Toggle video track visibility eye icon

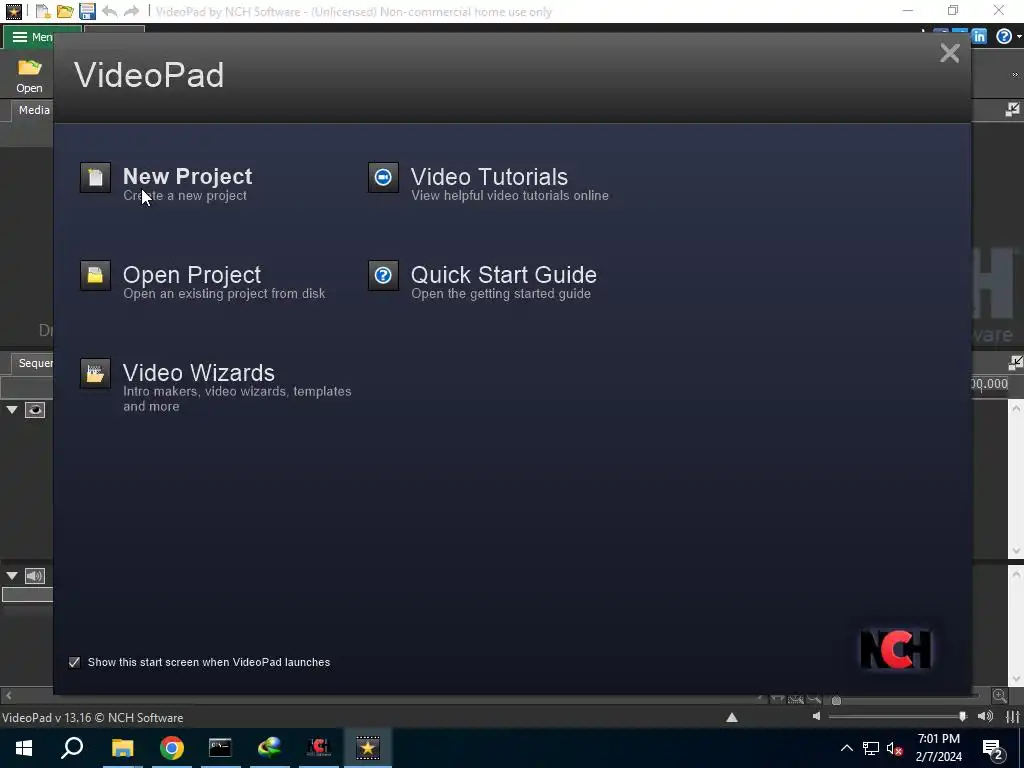(x=35, y=410)
